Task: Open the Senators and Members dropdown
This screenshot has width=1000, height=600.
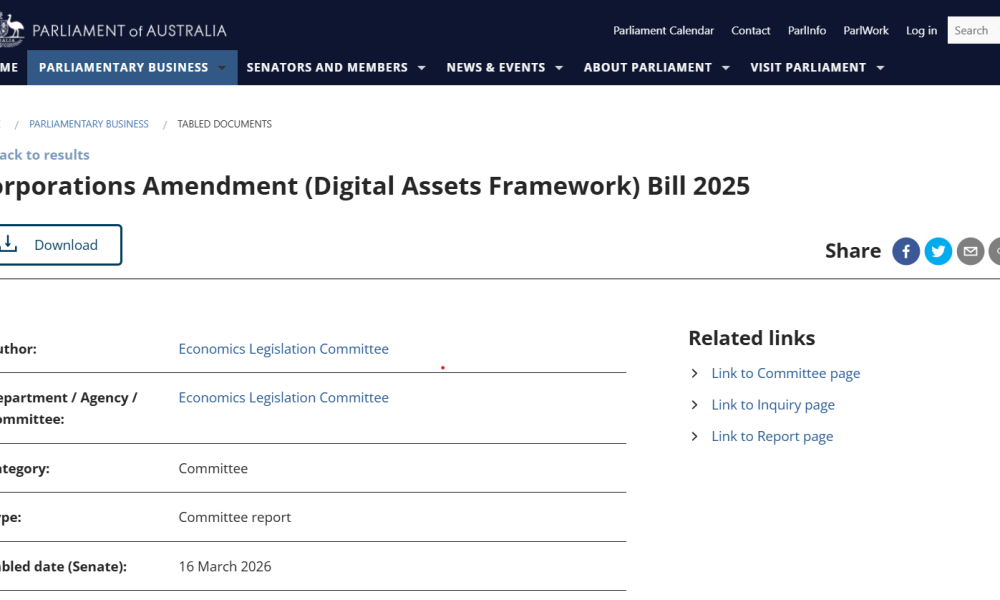Action: tap(335, 67)
